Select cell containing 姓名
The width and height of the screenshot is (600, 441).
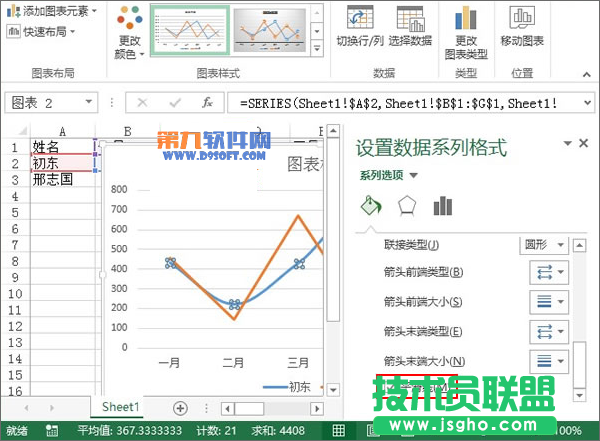tap(62, 147)
